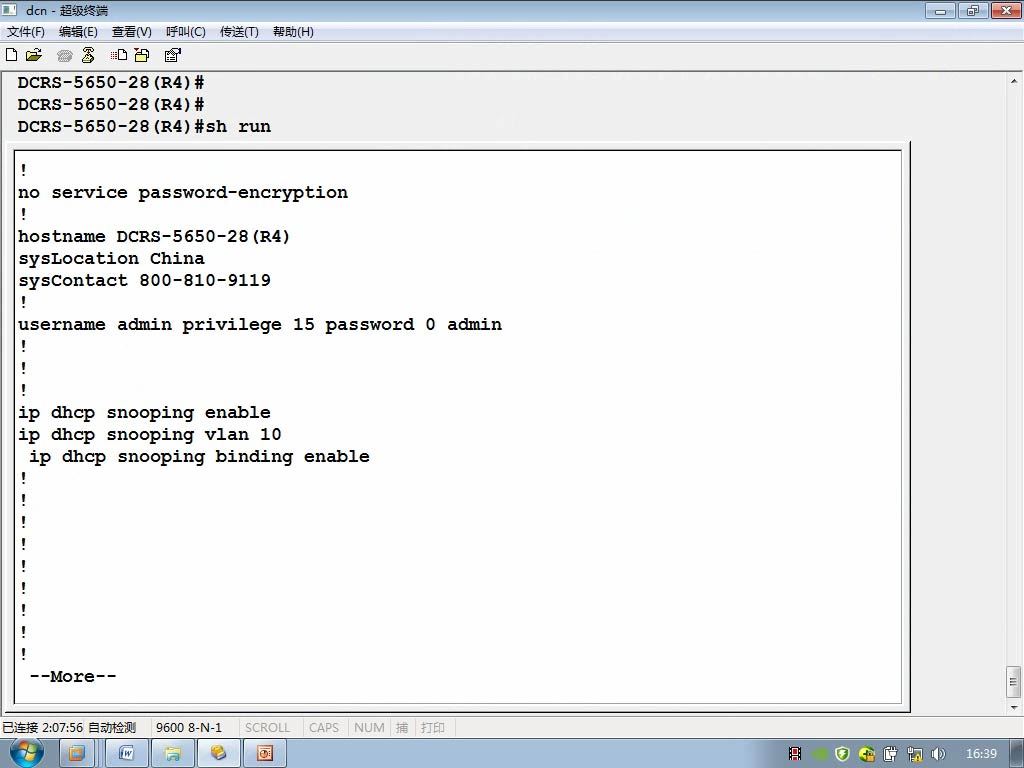The image size is (1024, 768).
Task: Restore down the HyperTerminal window
Action: pos(973,10)
